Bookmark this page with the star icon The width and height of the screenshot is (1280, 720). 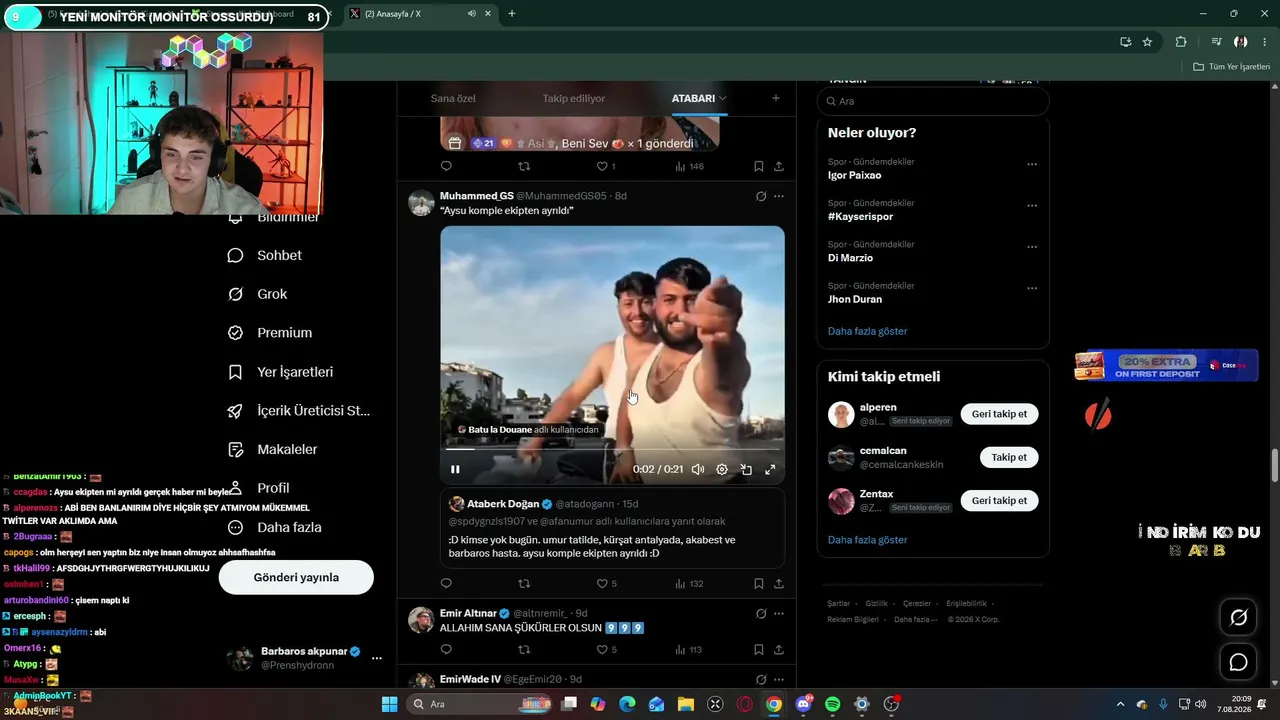tap(1147, 42)
